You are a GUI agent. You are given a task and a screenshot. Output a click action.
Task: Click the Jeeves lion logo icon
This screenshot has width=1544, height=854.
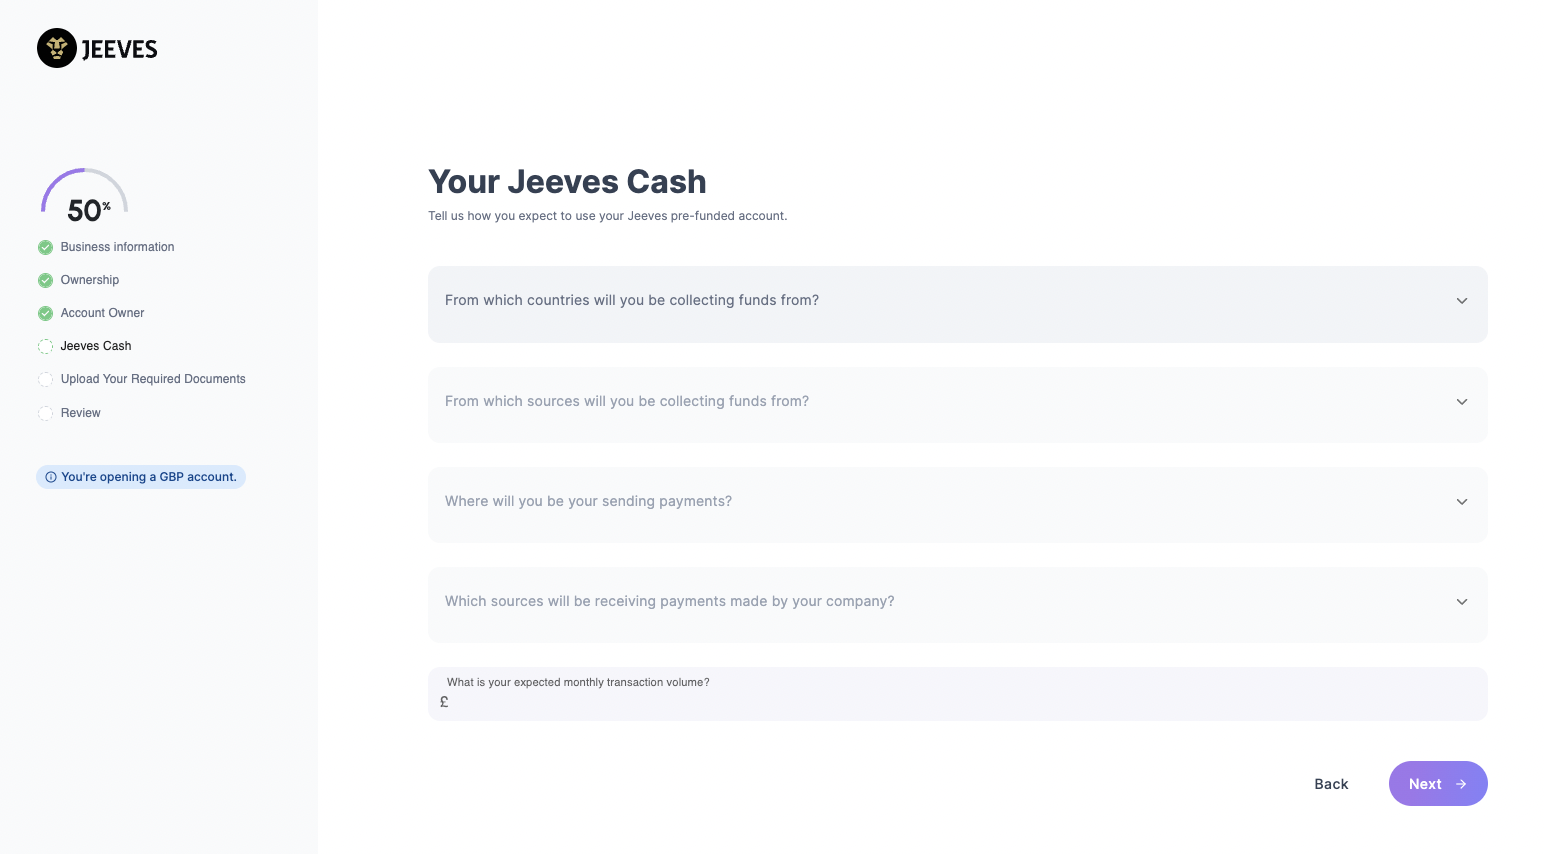point(57,48)
